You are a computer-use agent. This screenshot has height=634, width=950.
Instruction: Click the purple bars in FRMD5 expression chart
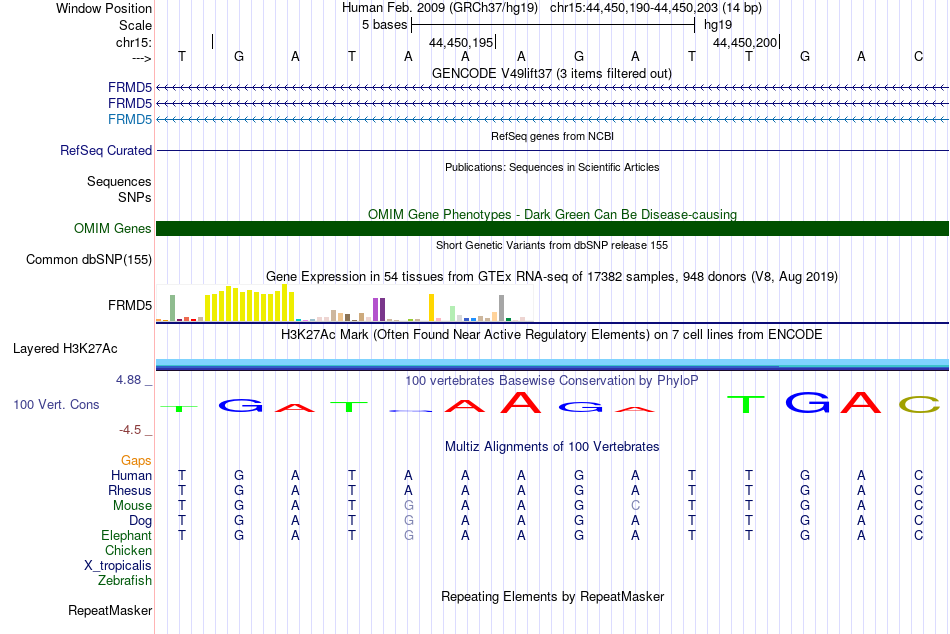pos(379,309)
